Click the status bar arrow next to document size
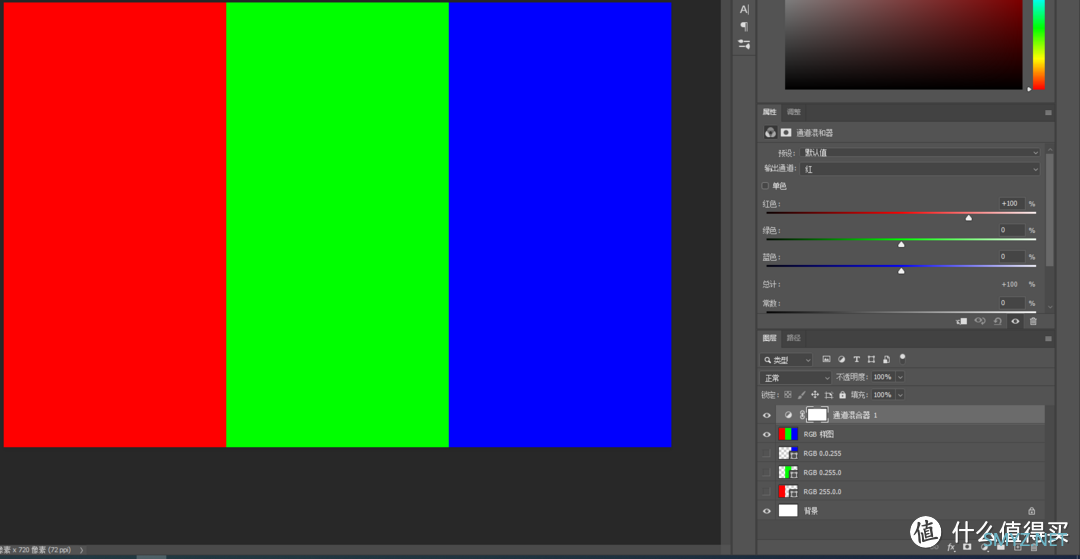This screenshot has width=1080, height=559. [x=81, y=550]
